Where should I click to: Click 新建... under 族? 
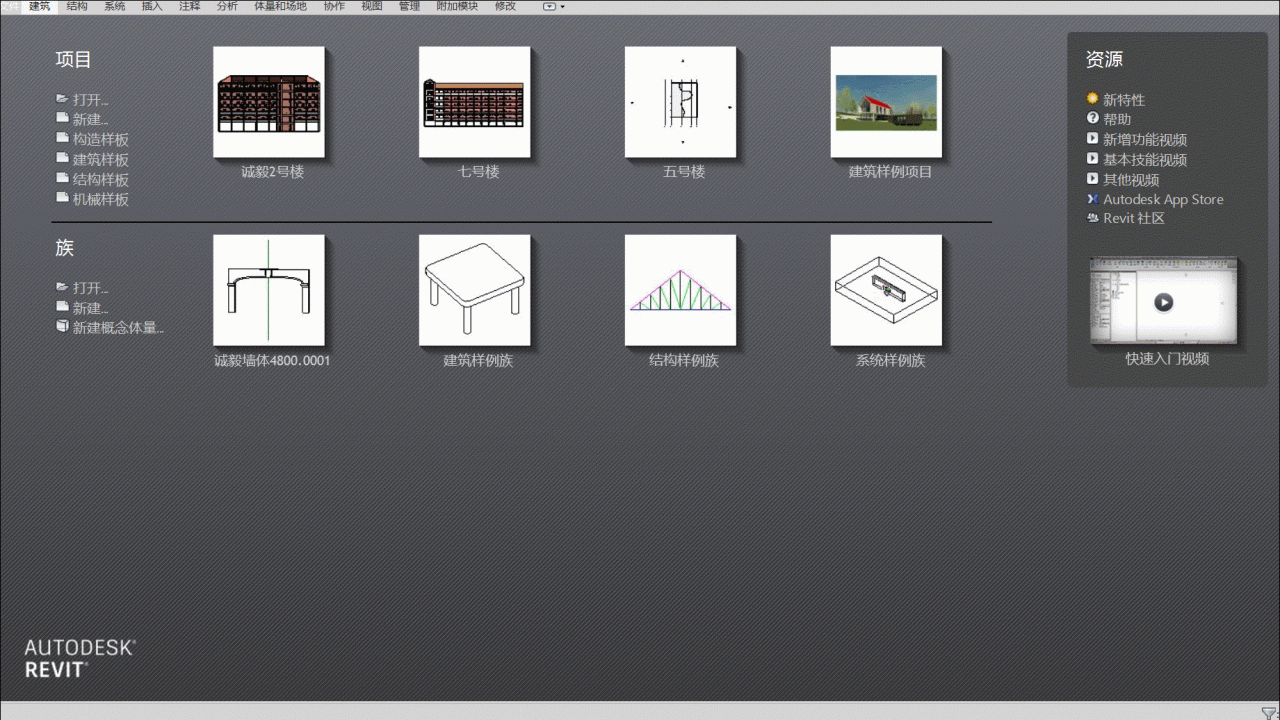[91, 308]
